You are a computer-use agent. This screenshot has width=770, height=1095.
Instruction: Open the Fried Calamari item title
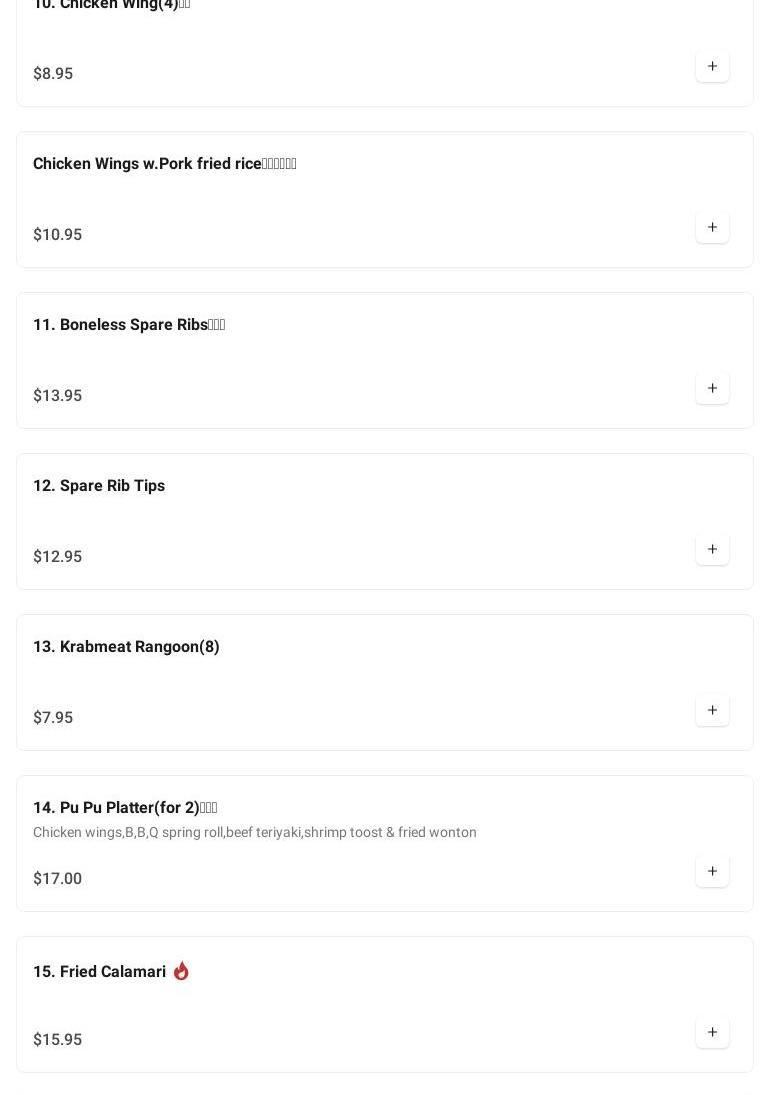(99, 972)
